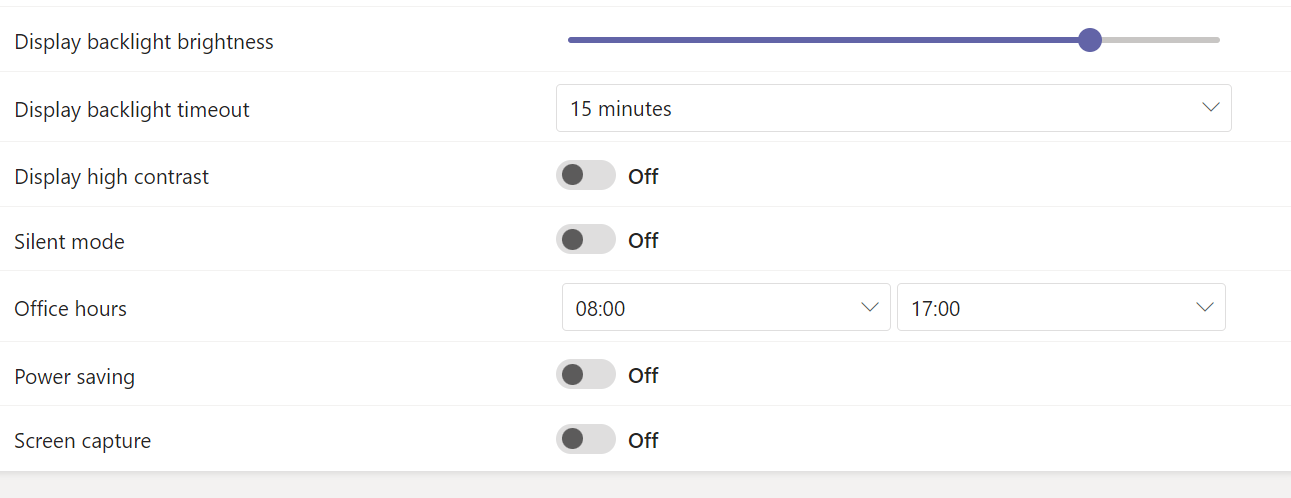Enable the Power saving toggle
This screenshot has height=498, width=1291.
[x=585, y=375]
